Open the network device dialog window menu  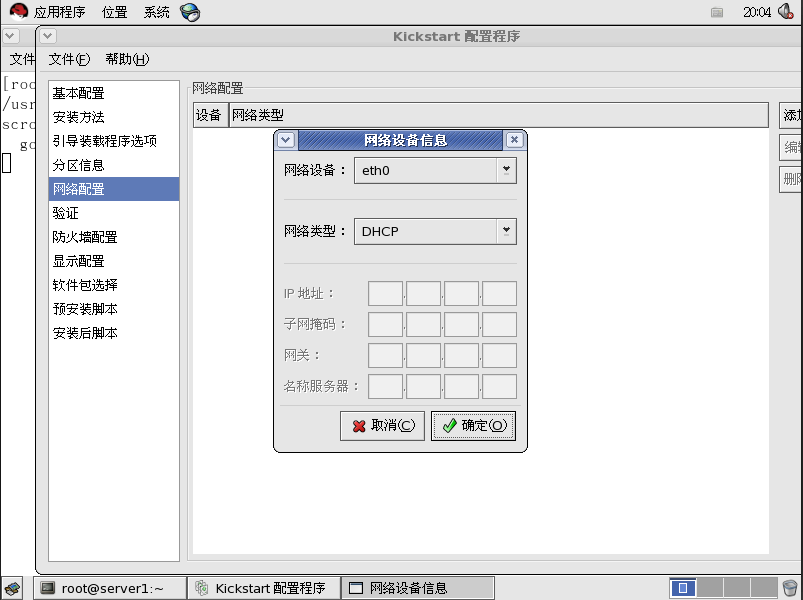click(286, 140)
